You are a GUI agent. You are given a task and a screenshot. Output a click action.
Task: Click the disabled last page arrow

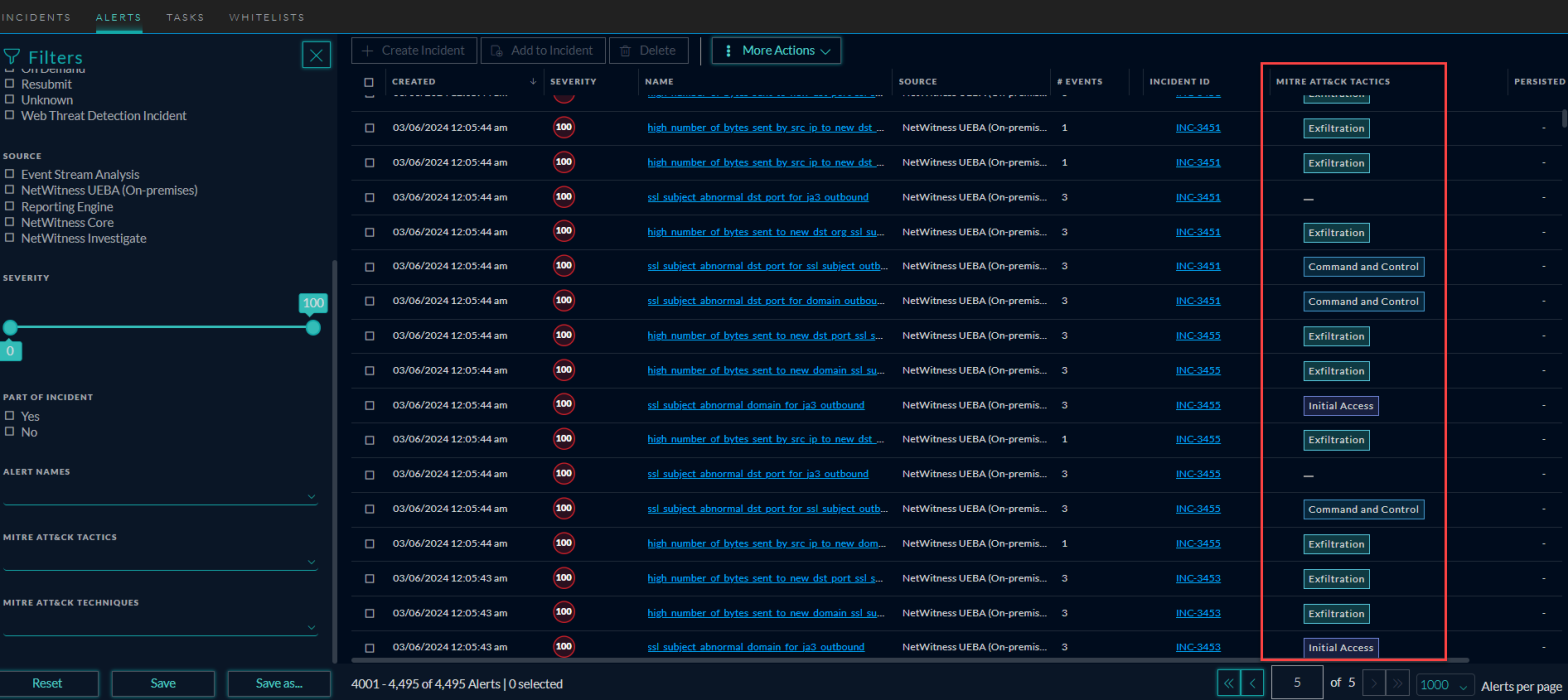pos(1398,684)
